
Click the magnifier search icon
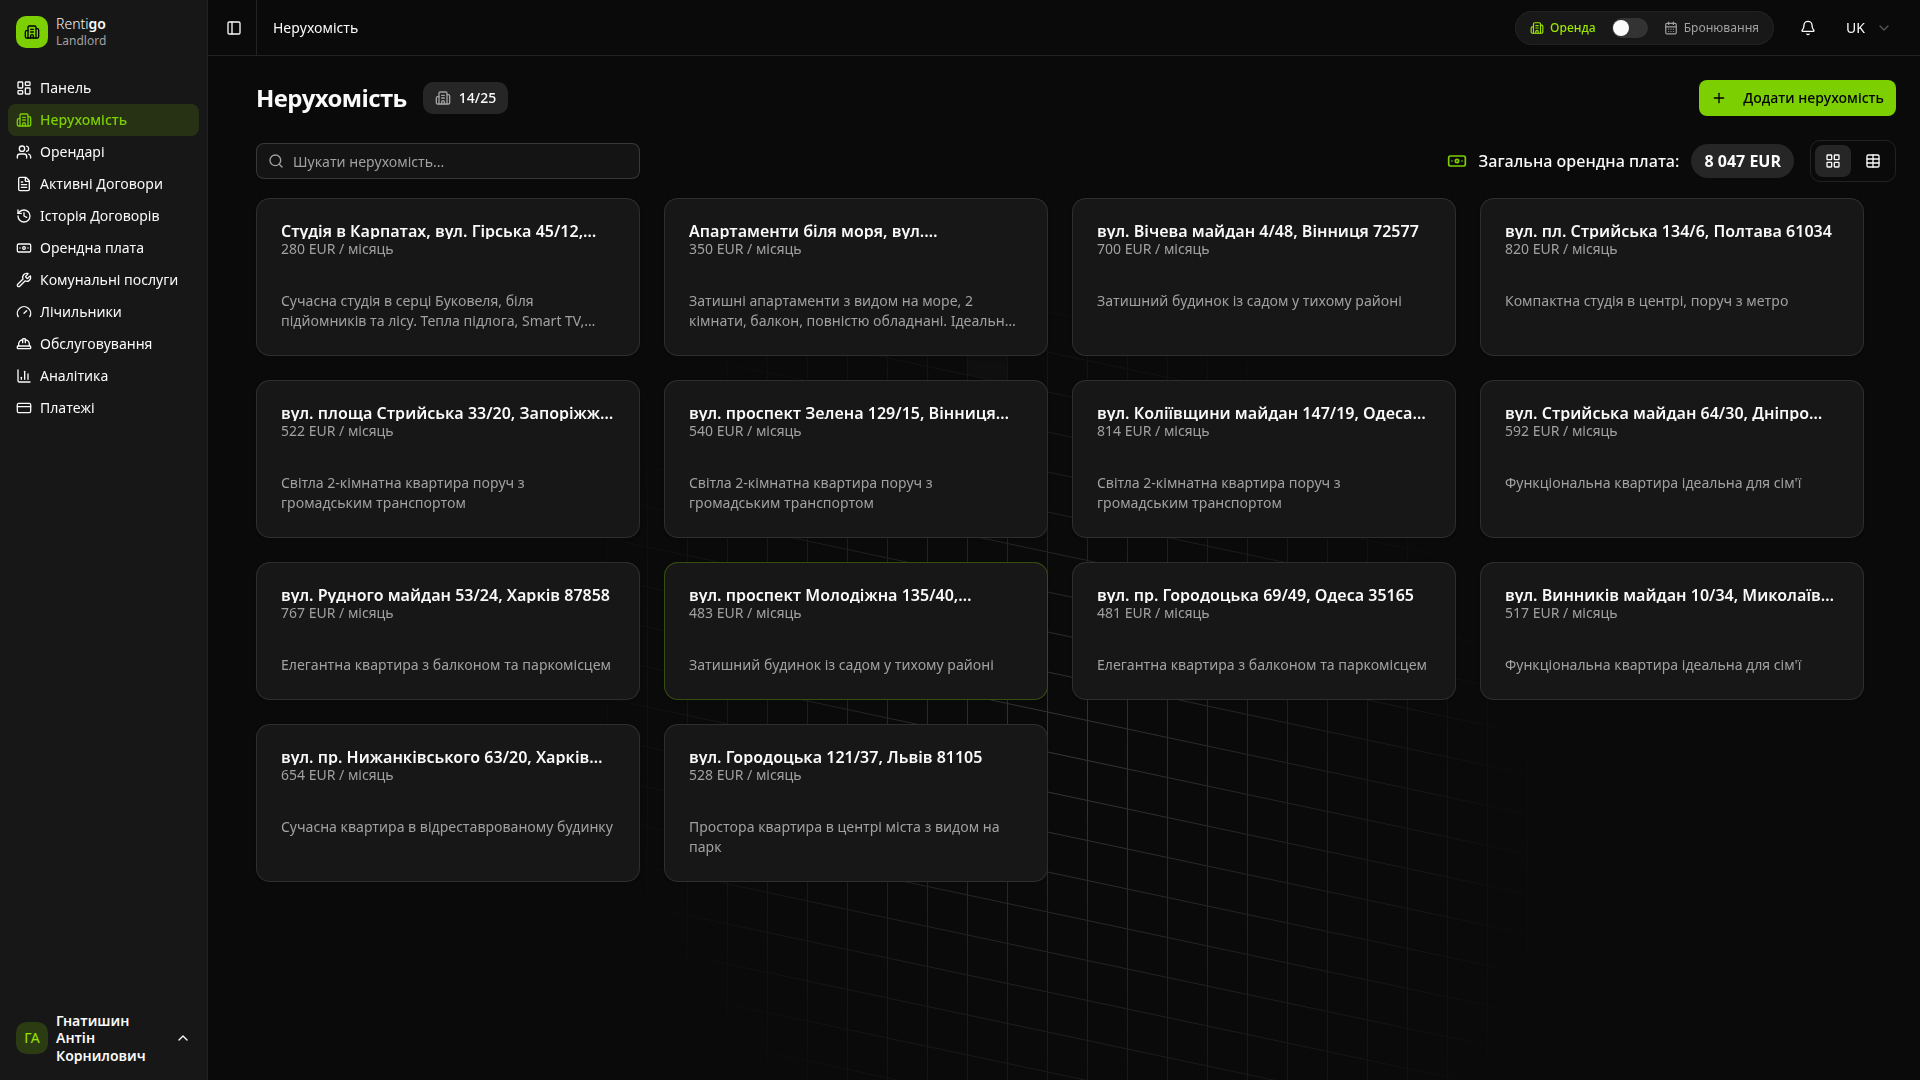276,161
